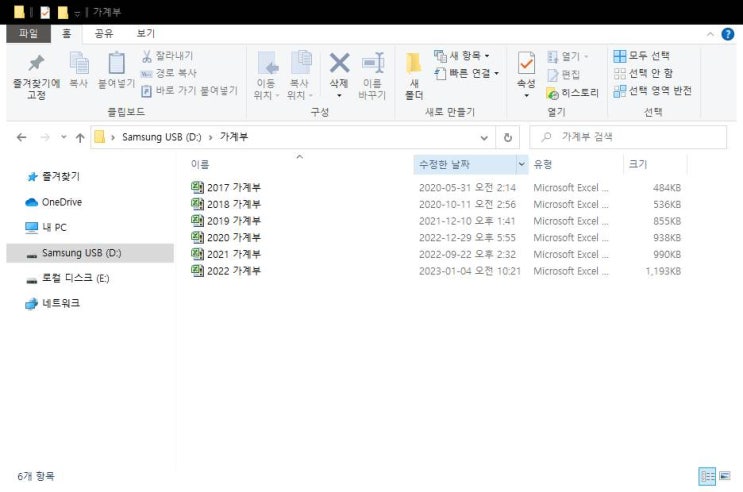Select 내 PC in the navigation pane

pyautogui.click(x=46, y=228)
